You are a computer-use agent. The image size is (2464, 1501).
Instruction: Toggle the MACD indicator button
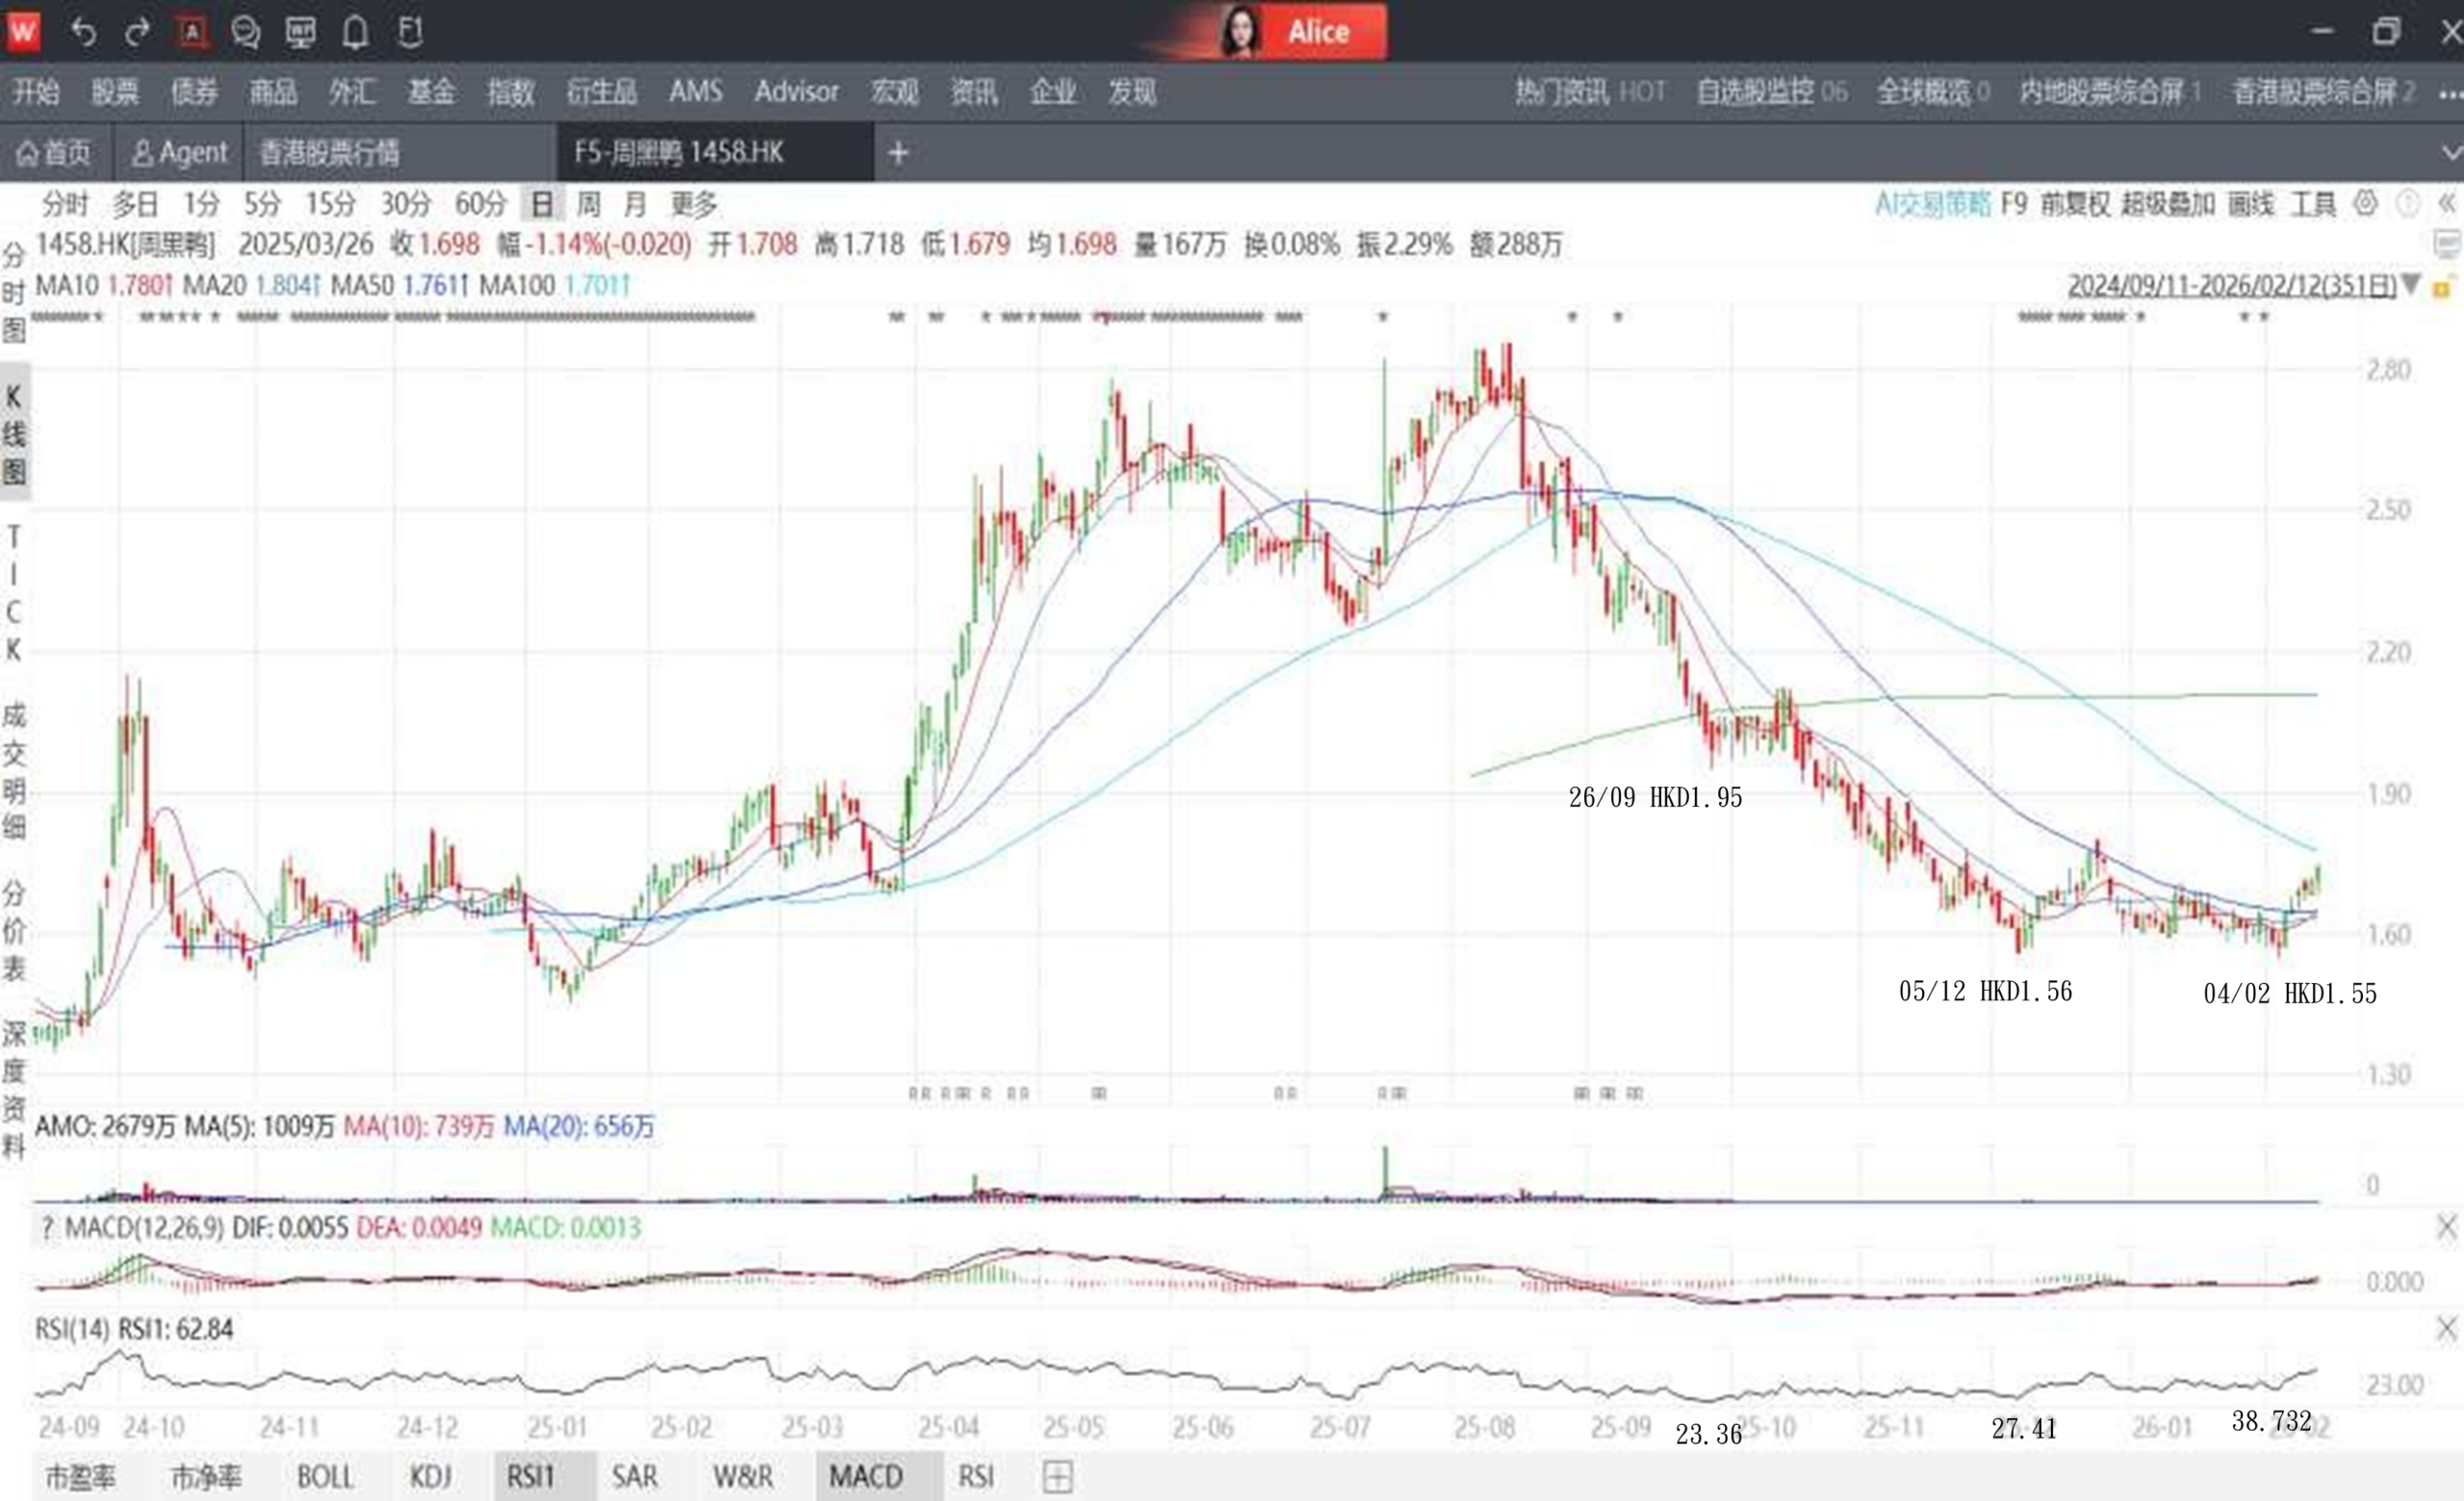tap(866, 1476)
